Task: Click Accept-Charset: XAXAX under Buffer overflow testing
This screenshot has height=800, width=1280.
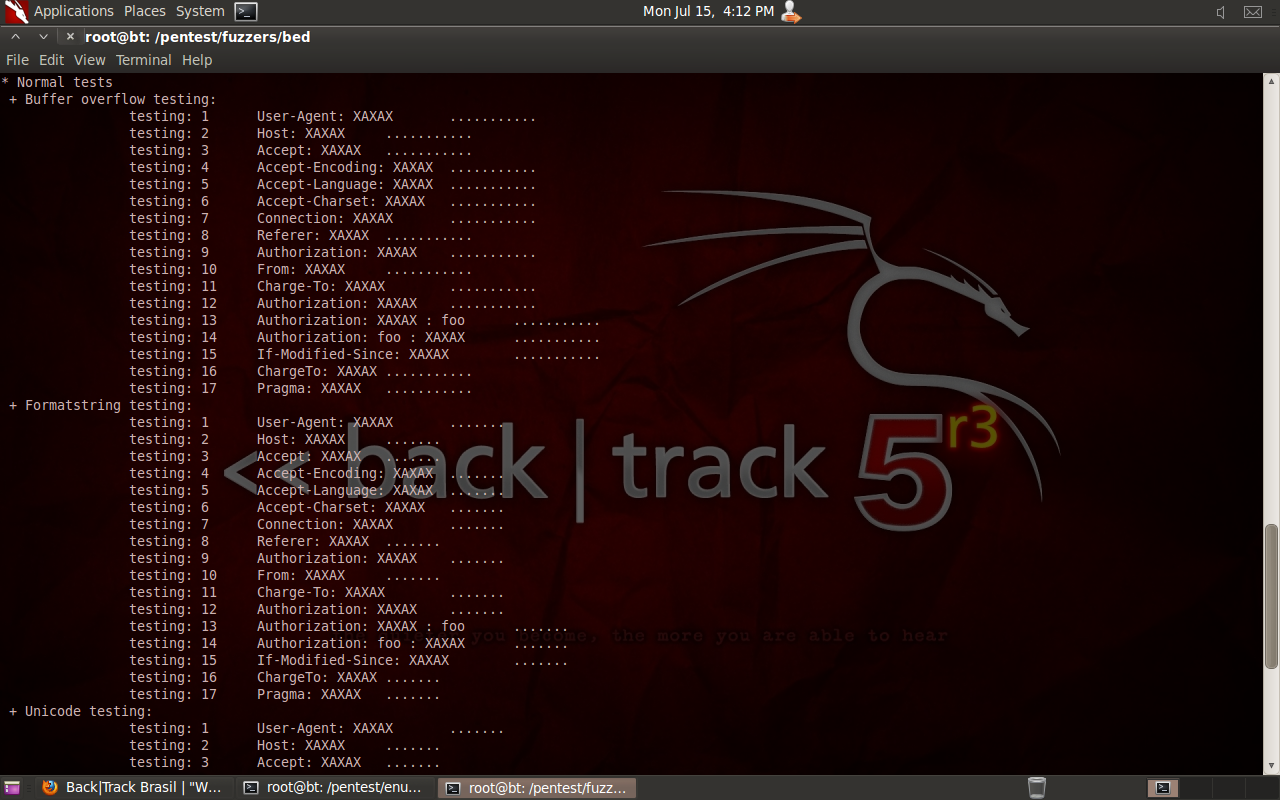Action: pos(341,201)
